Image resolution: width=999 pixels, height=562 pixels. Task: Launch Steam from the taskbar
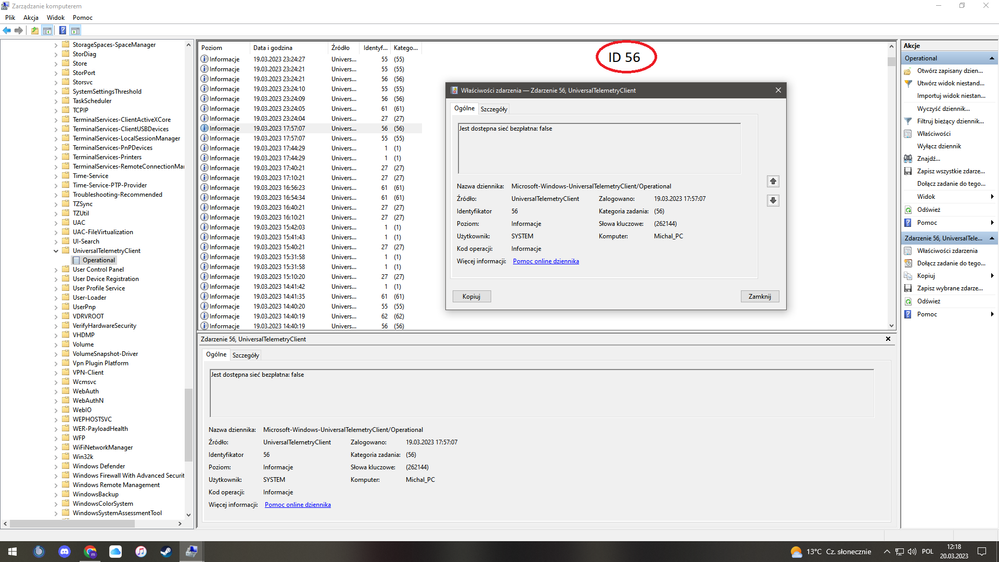(x=166, y=551)
